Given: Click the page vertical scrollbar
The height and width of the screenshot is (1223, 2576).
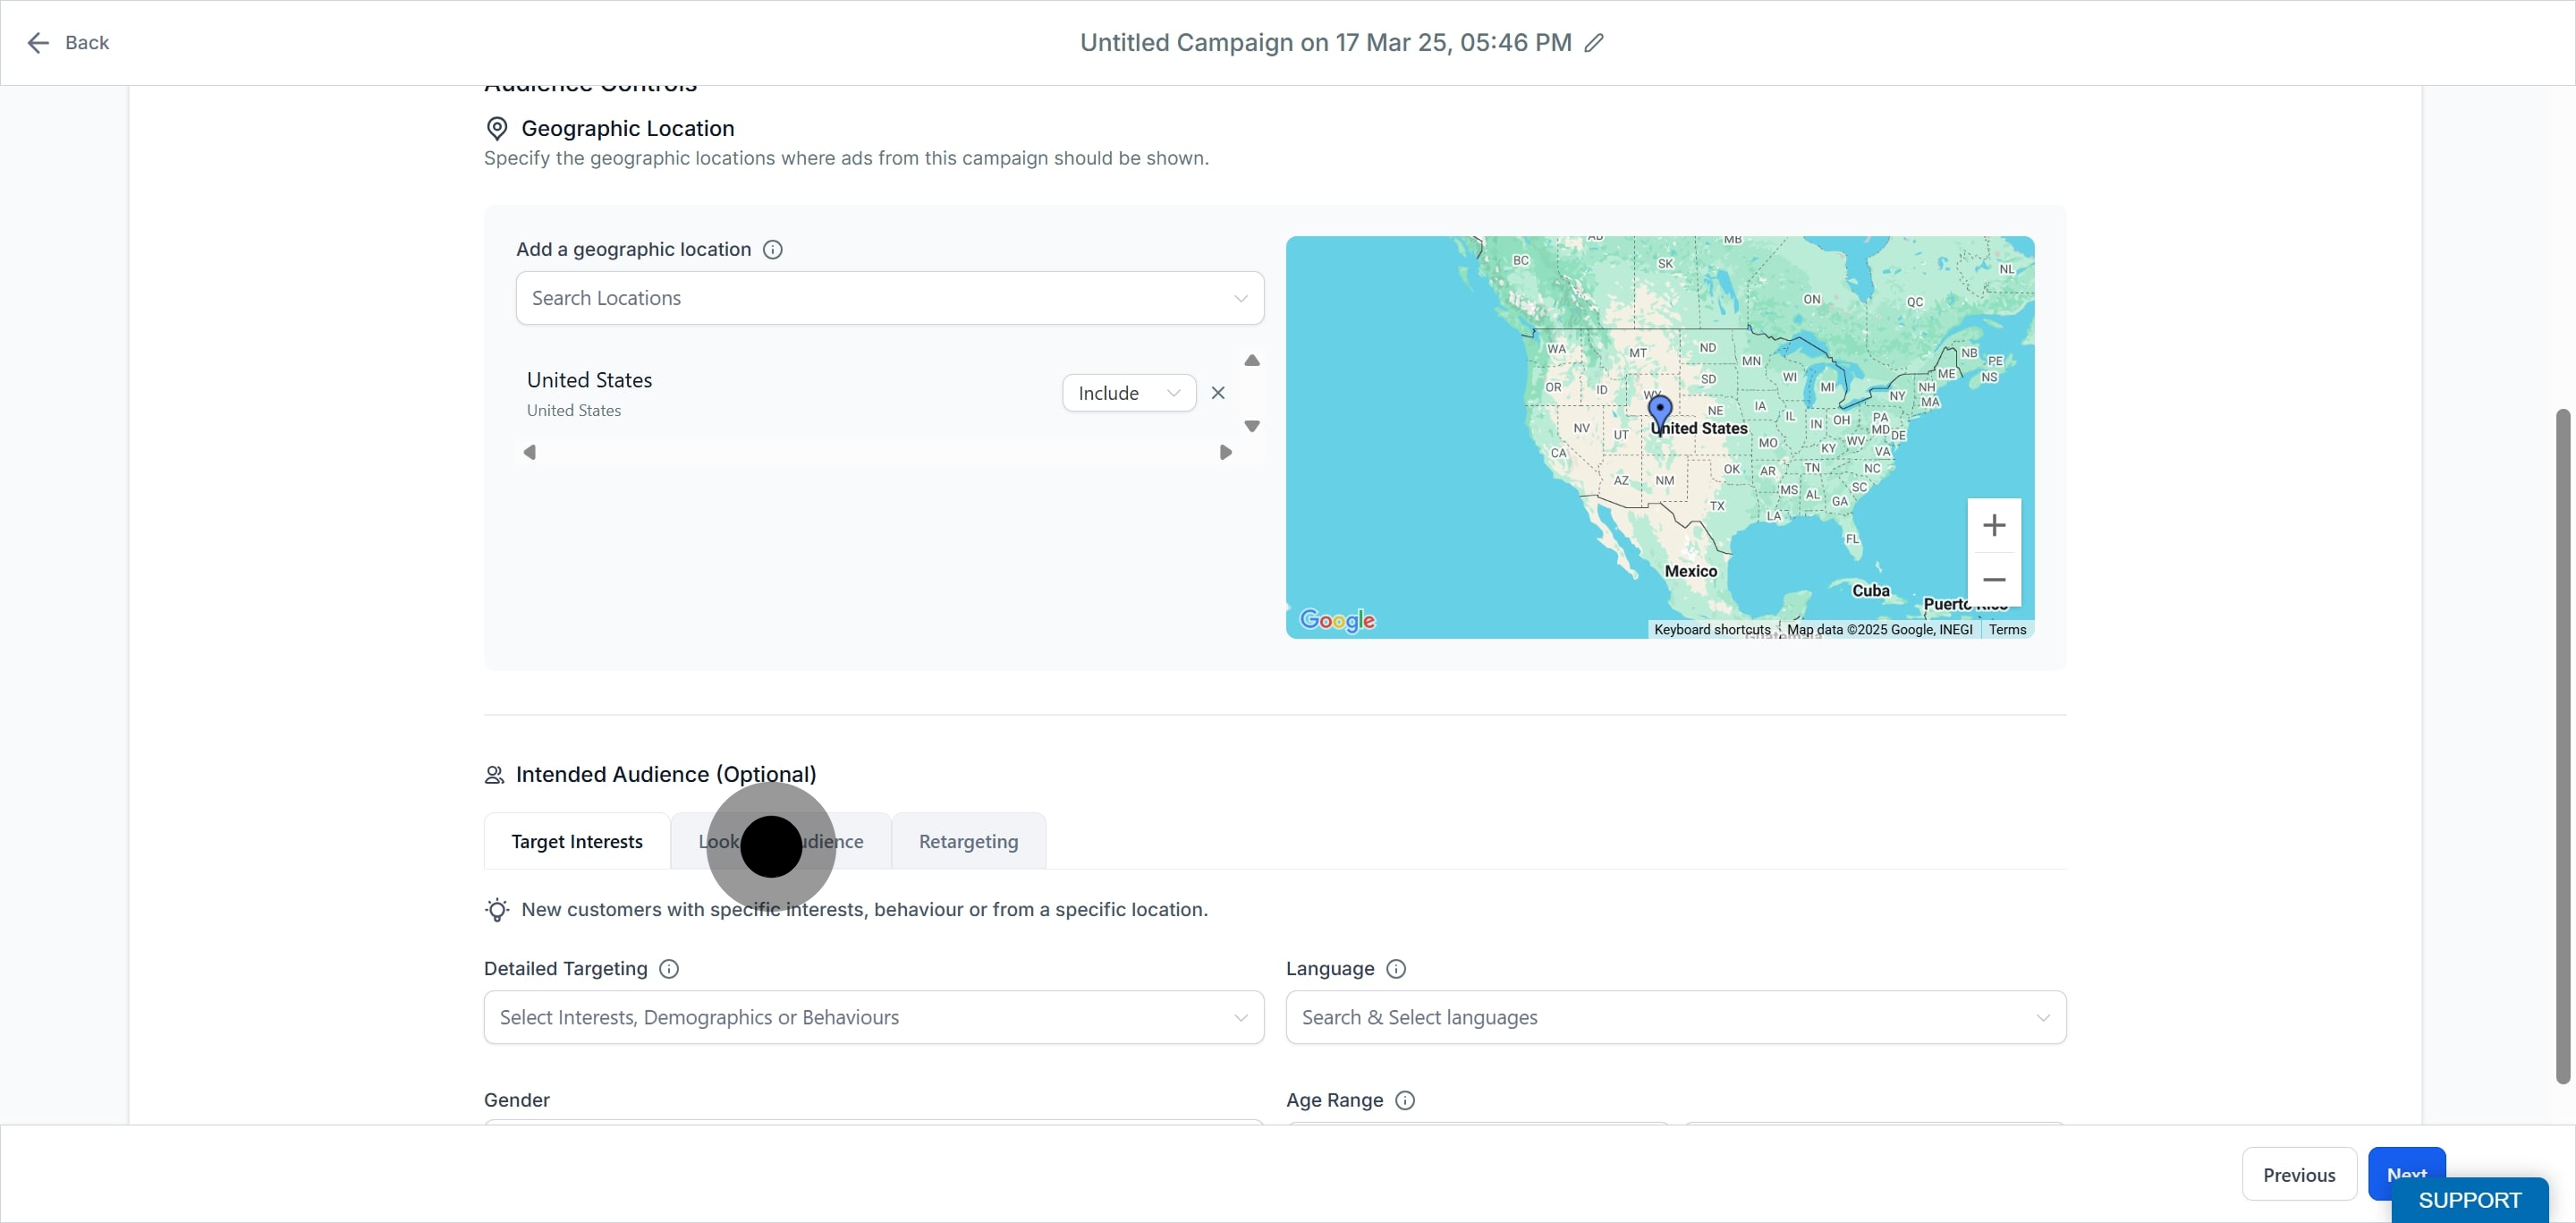Looking at the screenshot, I should point(2562,745).
